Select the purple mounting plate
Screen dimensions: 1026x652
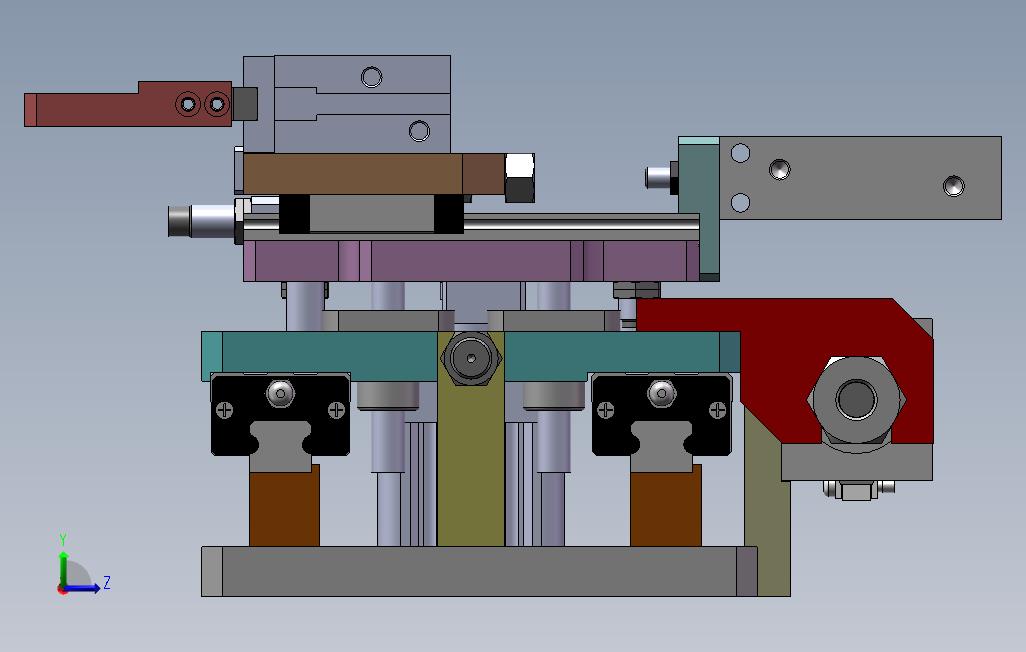coord(471,261)
